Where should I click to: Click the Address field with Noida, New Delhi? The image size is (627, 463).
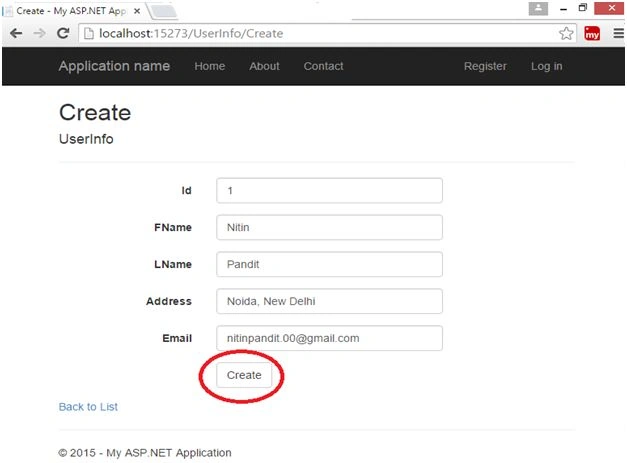(x=329, y=301)
